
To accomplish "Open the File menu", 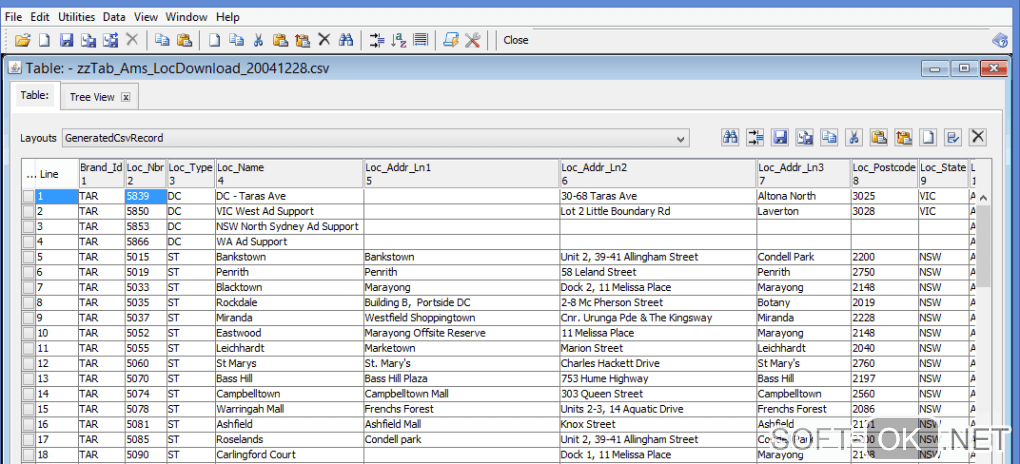I will click(x=13, y=17).
